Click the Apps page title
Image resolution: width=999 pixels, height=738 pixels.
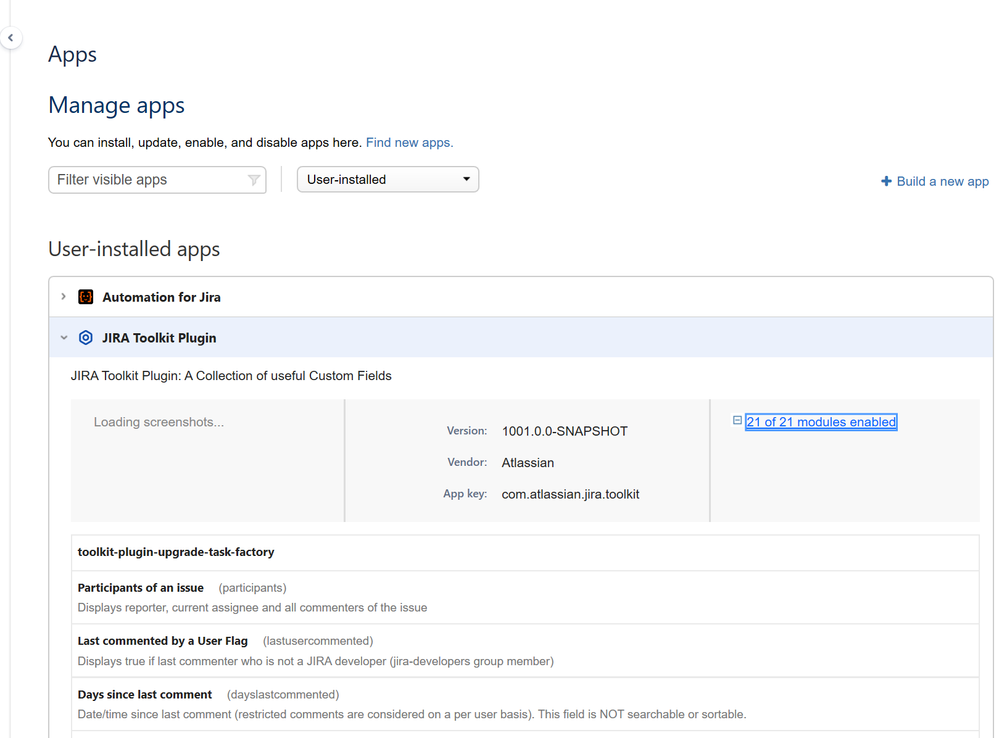coord(73,55)
